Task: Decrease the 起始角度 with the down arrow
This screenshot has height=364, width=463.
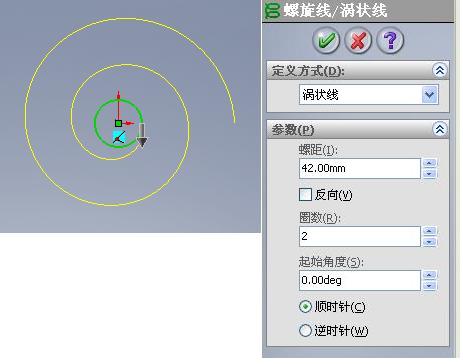Action: [429, 286]
